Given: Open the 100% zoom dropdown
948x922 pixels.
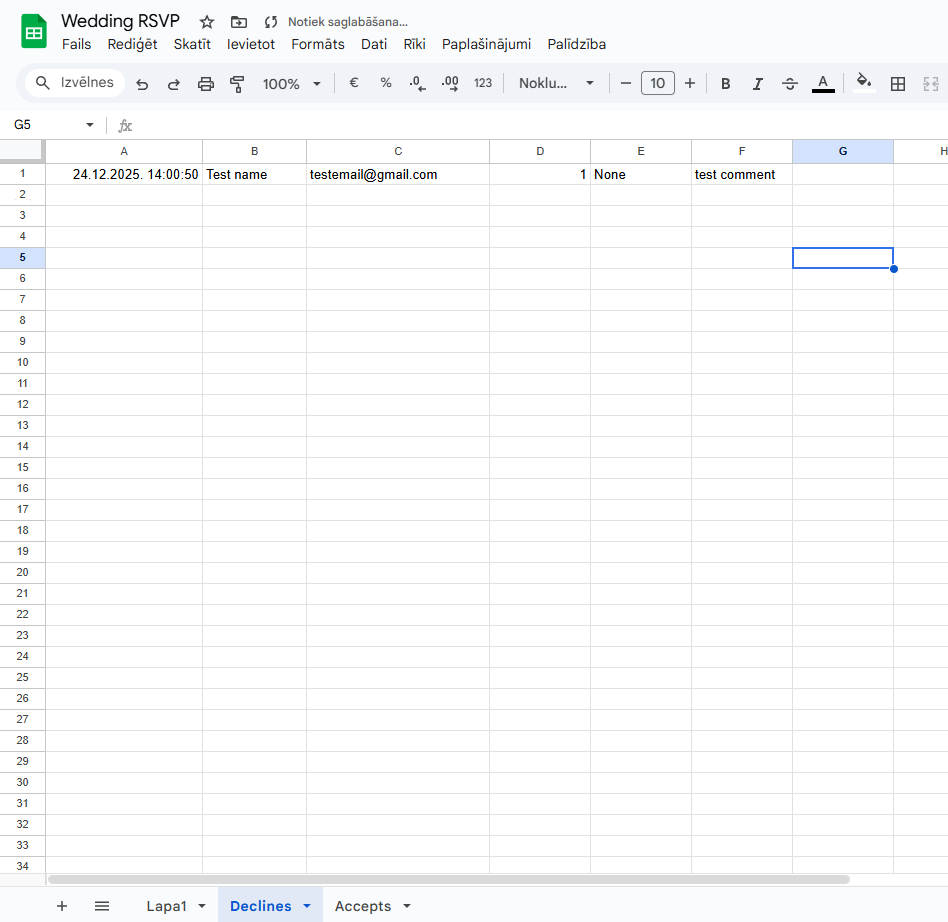Looking at the screenshot, I should pyautogui.click(x=292, y=84).
